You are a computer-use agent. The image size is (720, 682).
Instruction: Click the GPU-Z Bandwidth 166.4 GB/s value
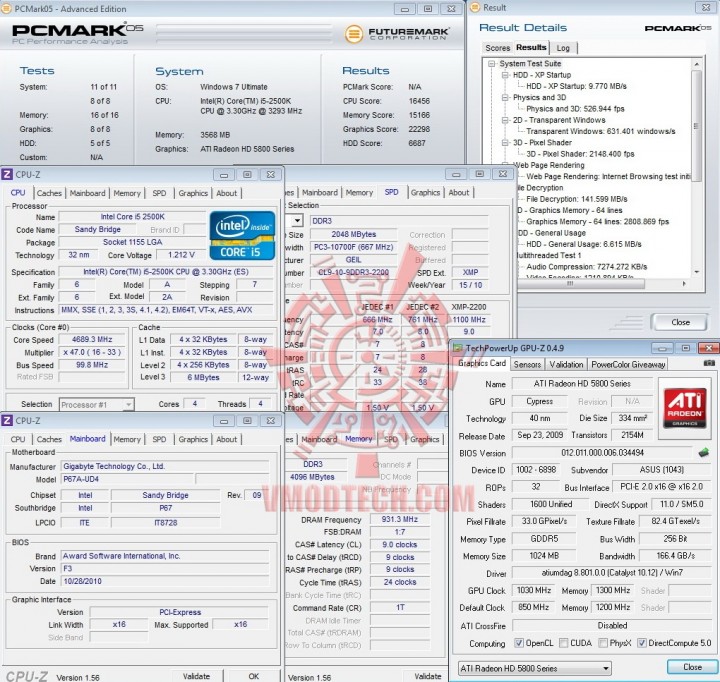click(x=675, y=556)
